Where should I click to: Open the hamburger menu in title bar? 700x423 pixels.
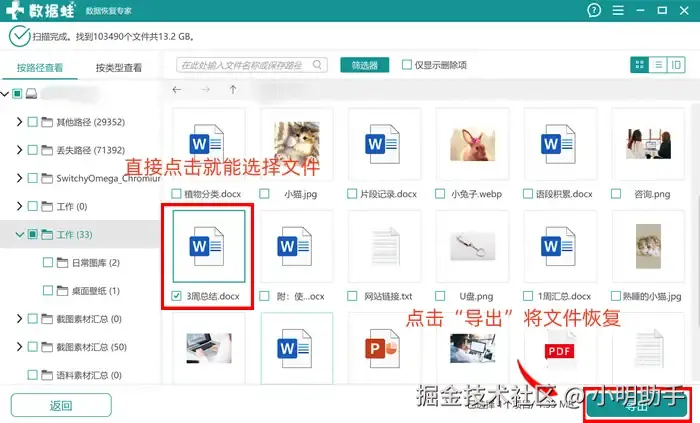(x=618, y=10)
